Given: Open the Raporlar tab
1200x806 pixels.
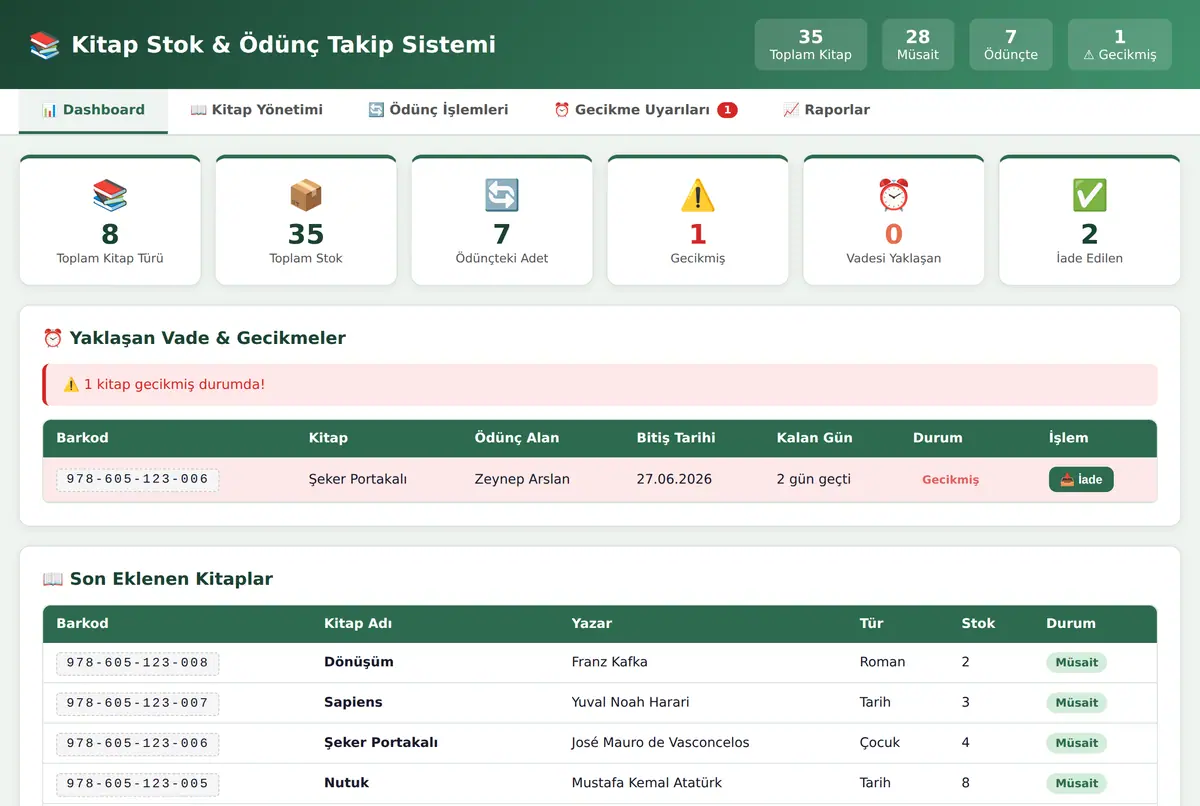Looking at the screenshot, I should click(x=826, y=110).
